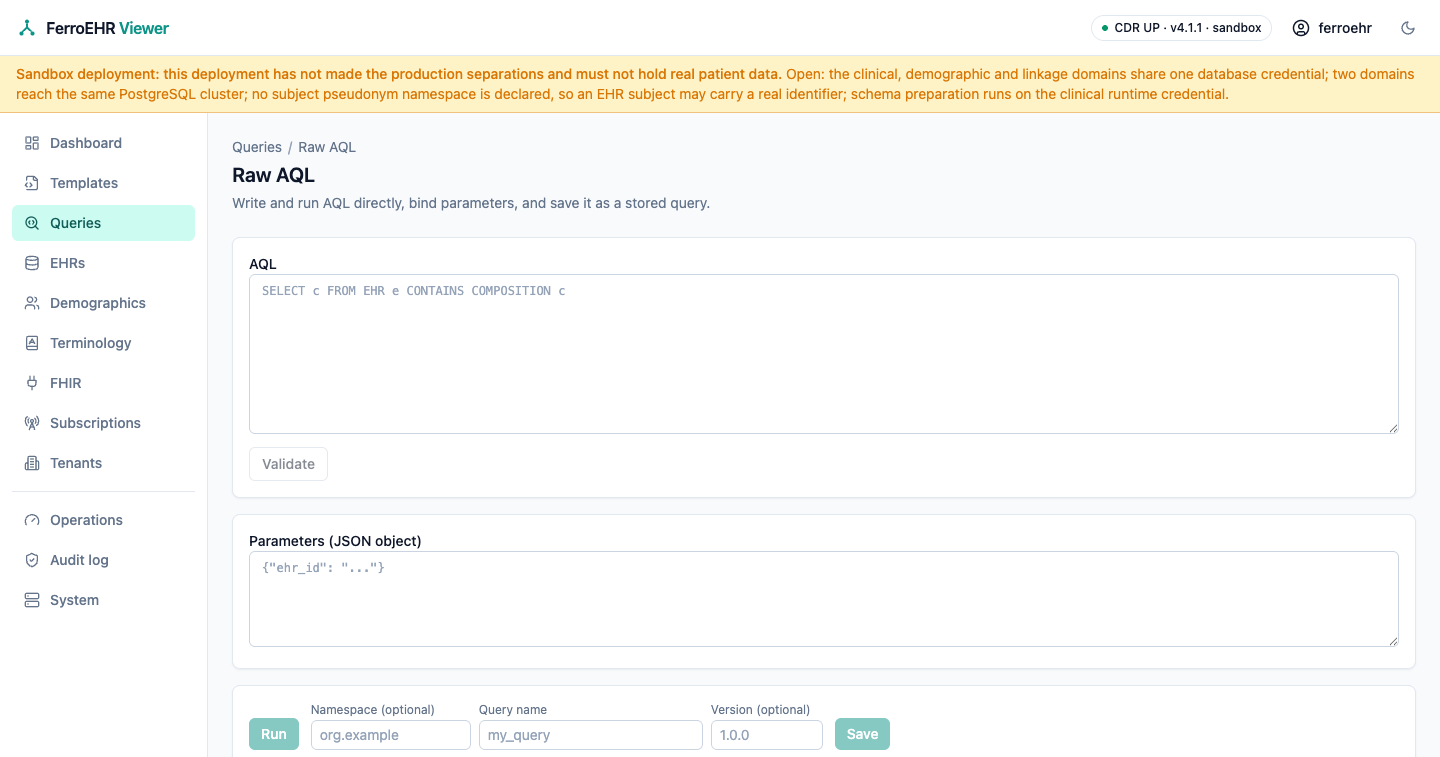
Task: Click the Terminology book icon
Action: [x=32, y=343]
